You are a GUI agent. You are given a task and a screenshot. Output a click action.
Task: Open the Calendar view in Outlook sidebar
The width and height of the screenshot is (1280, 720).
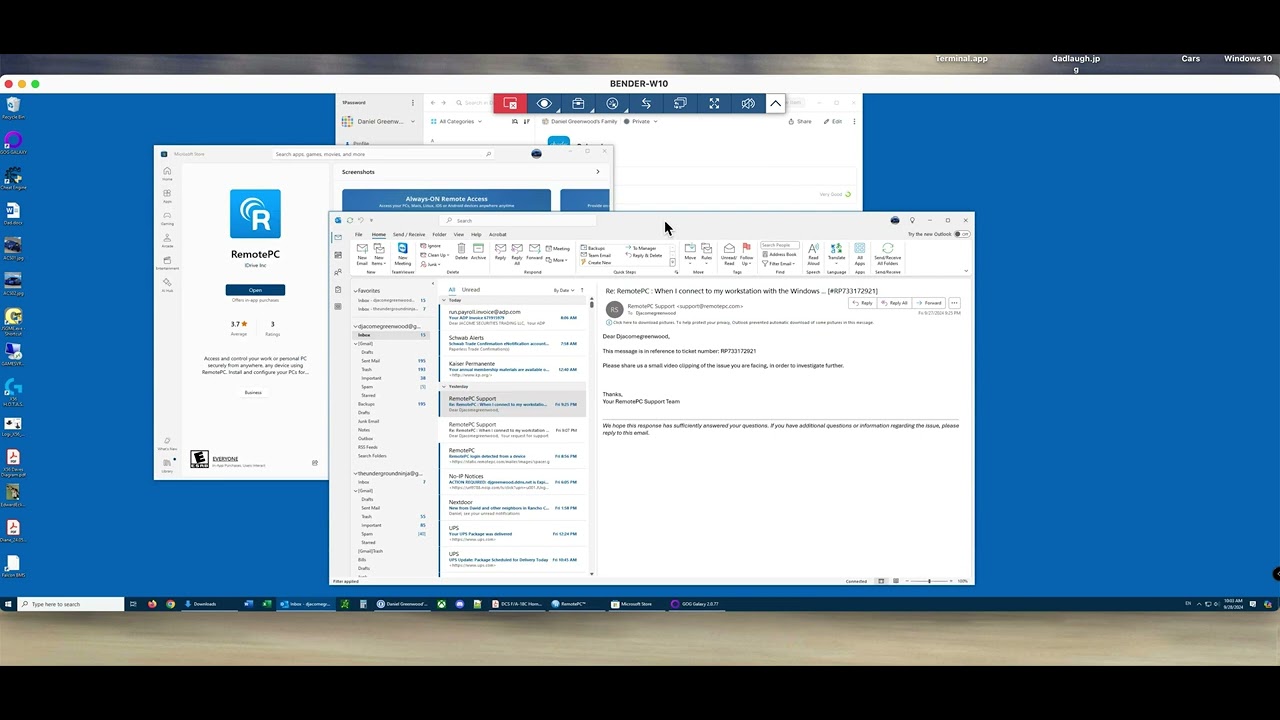(338, 255)
